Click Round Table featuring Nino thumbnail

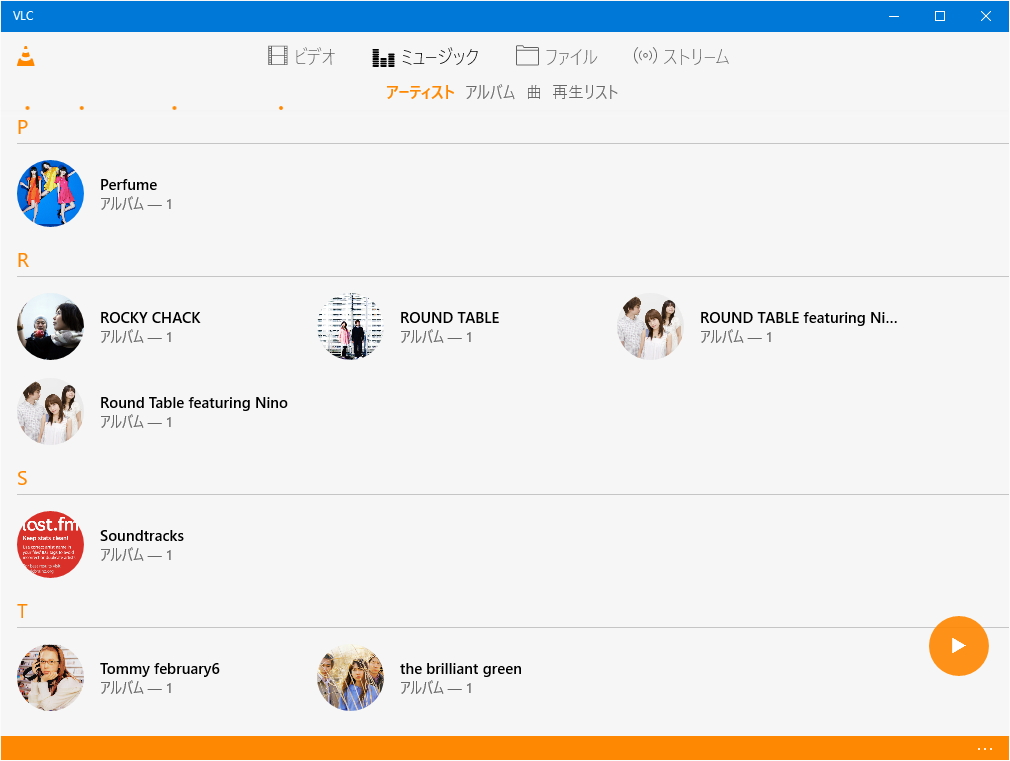[x=50, y=412]
